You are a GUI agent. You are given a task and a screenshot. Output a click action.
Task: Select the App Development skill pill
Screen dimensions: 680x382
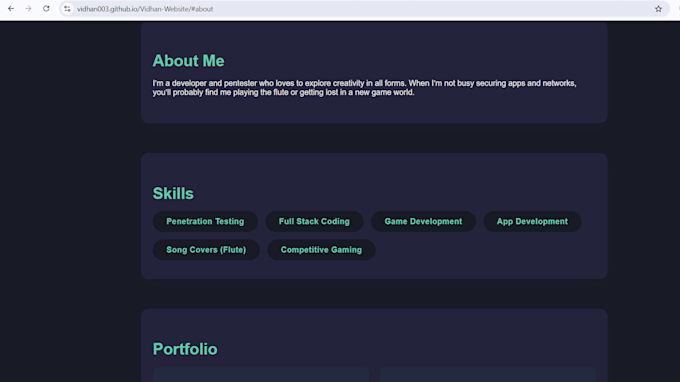[532, 222]
